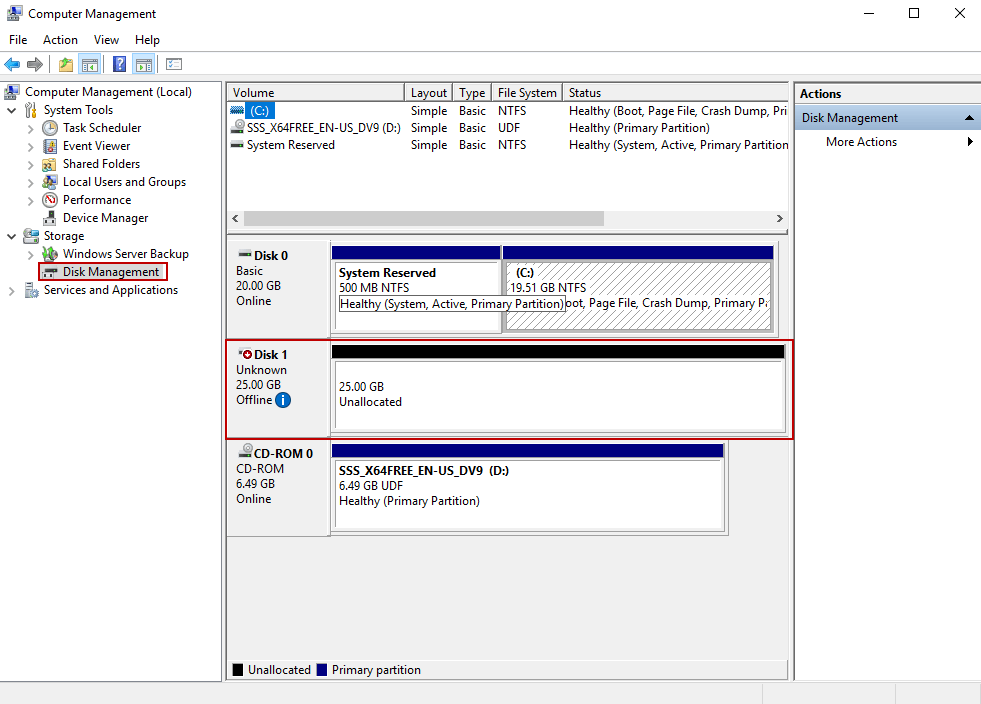This screenshot has height=704, width=981.
Task: Expand the More Actions submenu arrow
Action: 968,141
